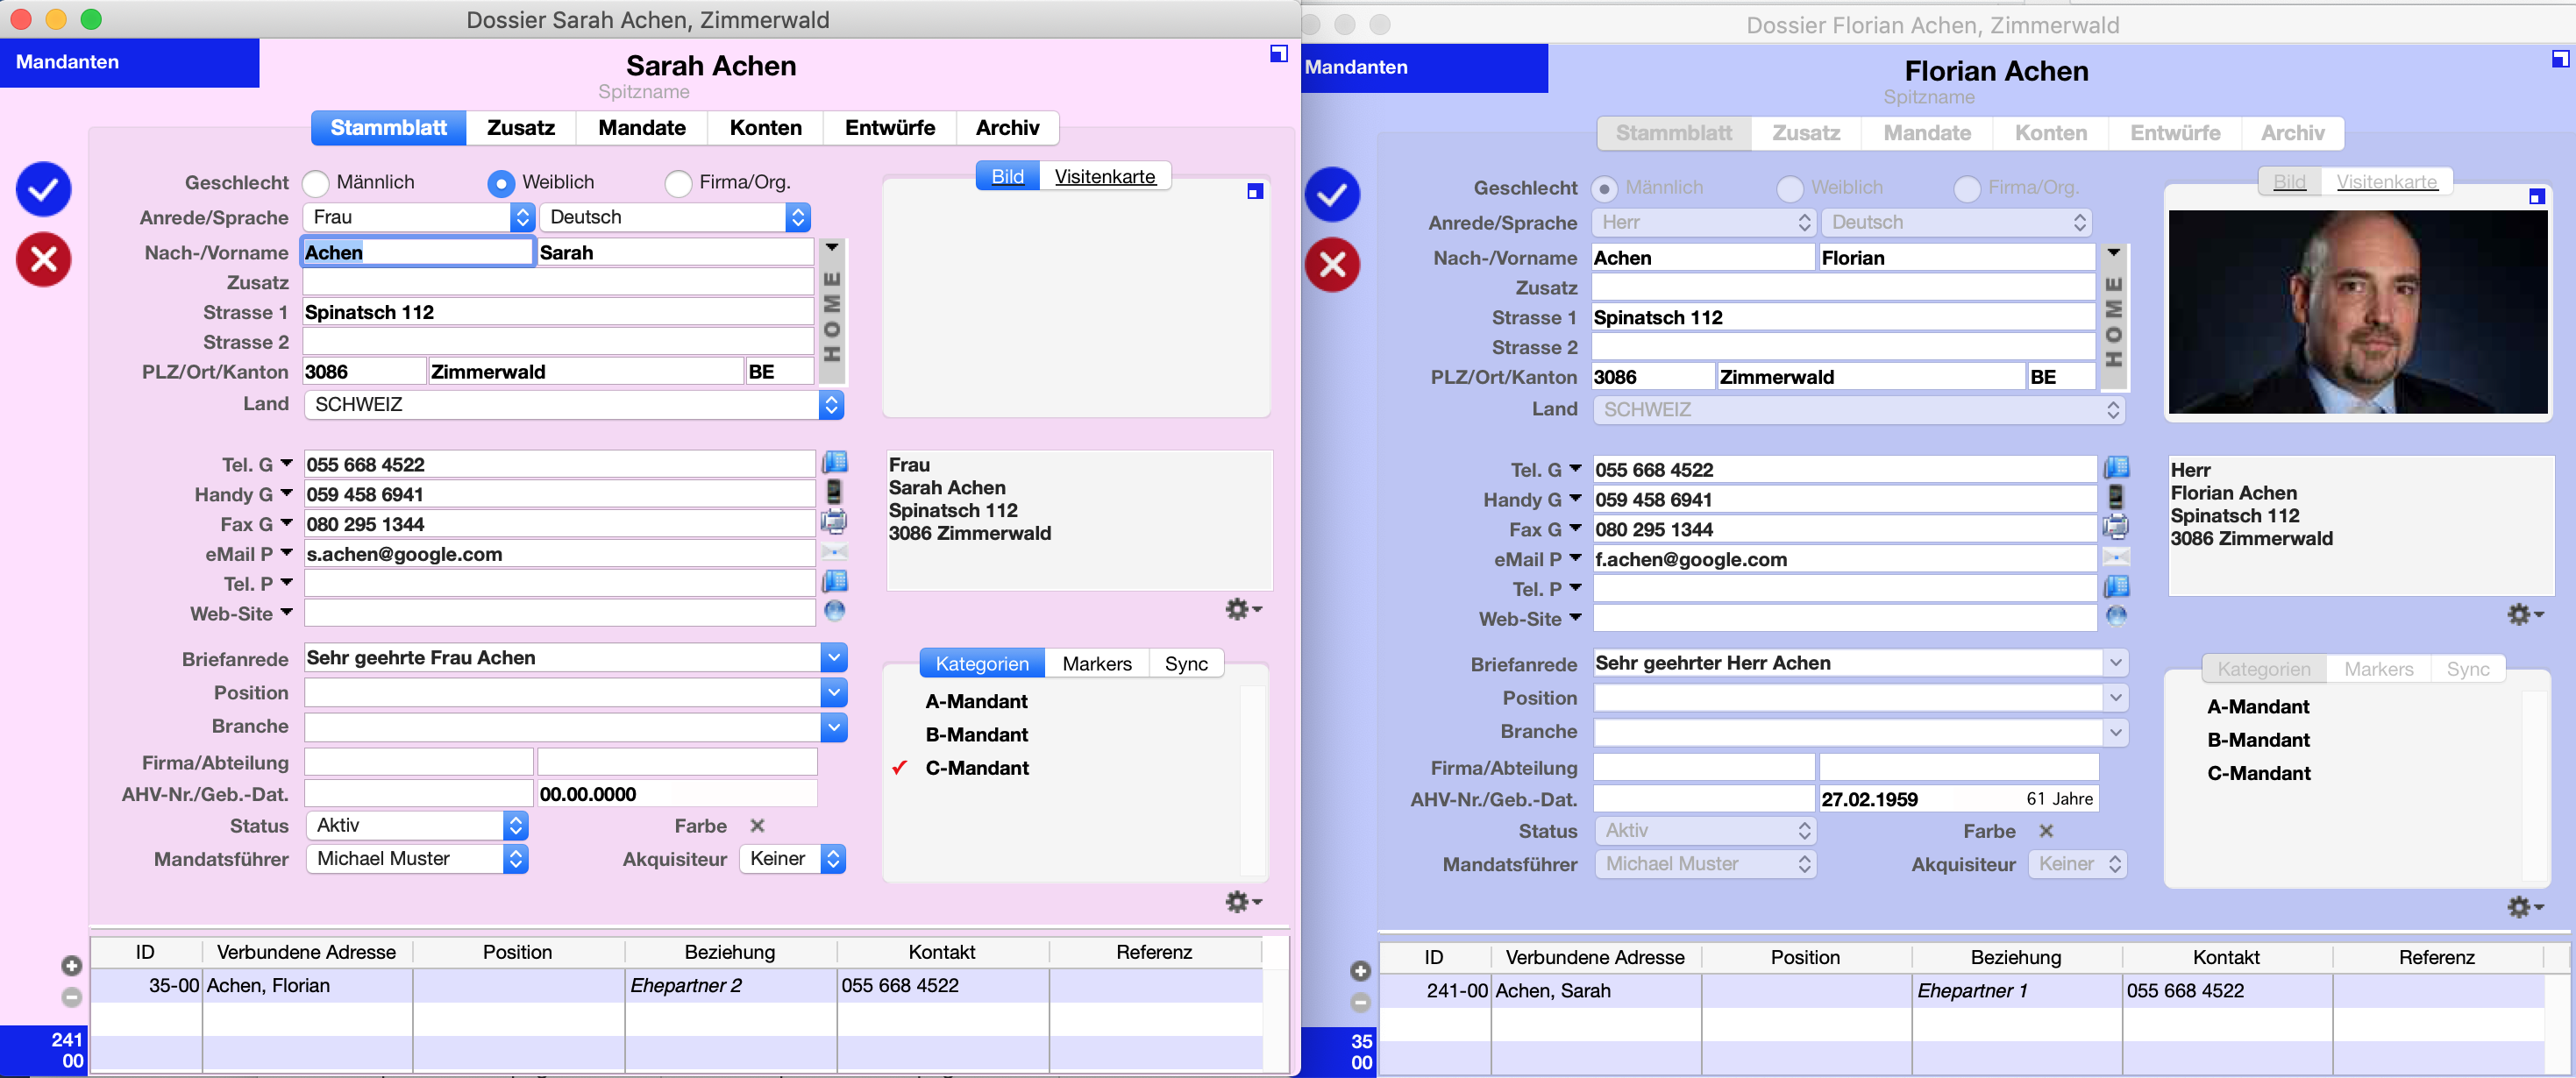Click mobile icon beside Florian's Handy G
Viewport: 2576px width, 1078px height.
pyautogui.click(x=2116, y=497)
